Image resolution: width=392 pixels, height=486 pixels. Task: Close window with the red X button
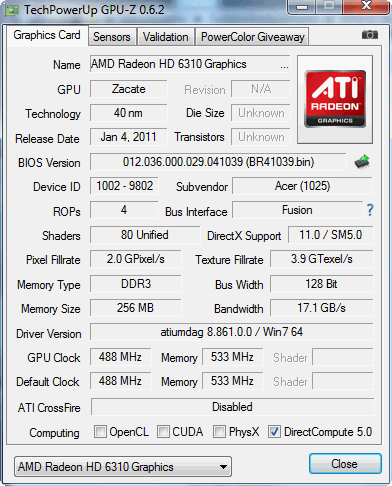click(367, 6)
